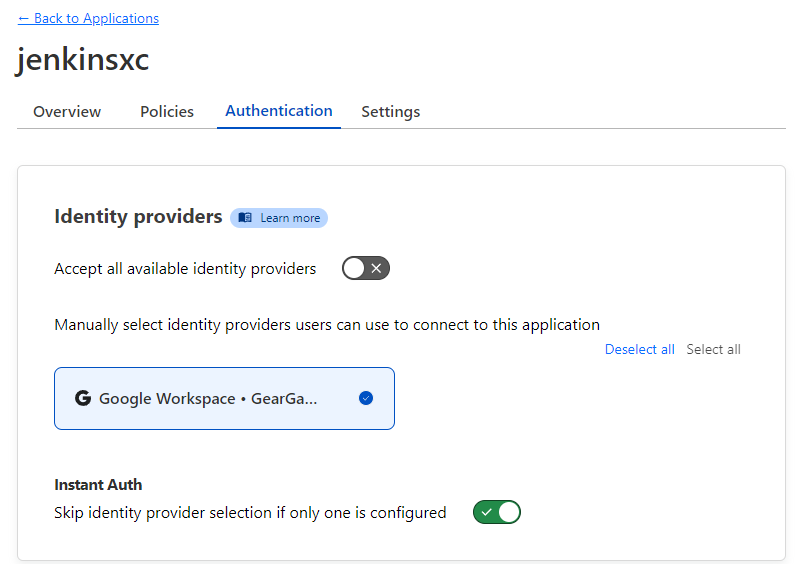Image resolution: width=797 pixels, height=564 pixels.
Task: Go to the Settings tab
Action: click(x=390, y=112)
